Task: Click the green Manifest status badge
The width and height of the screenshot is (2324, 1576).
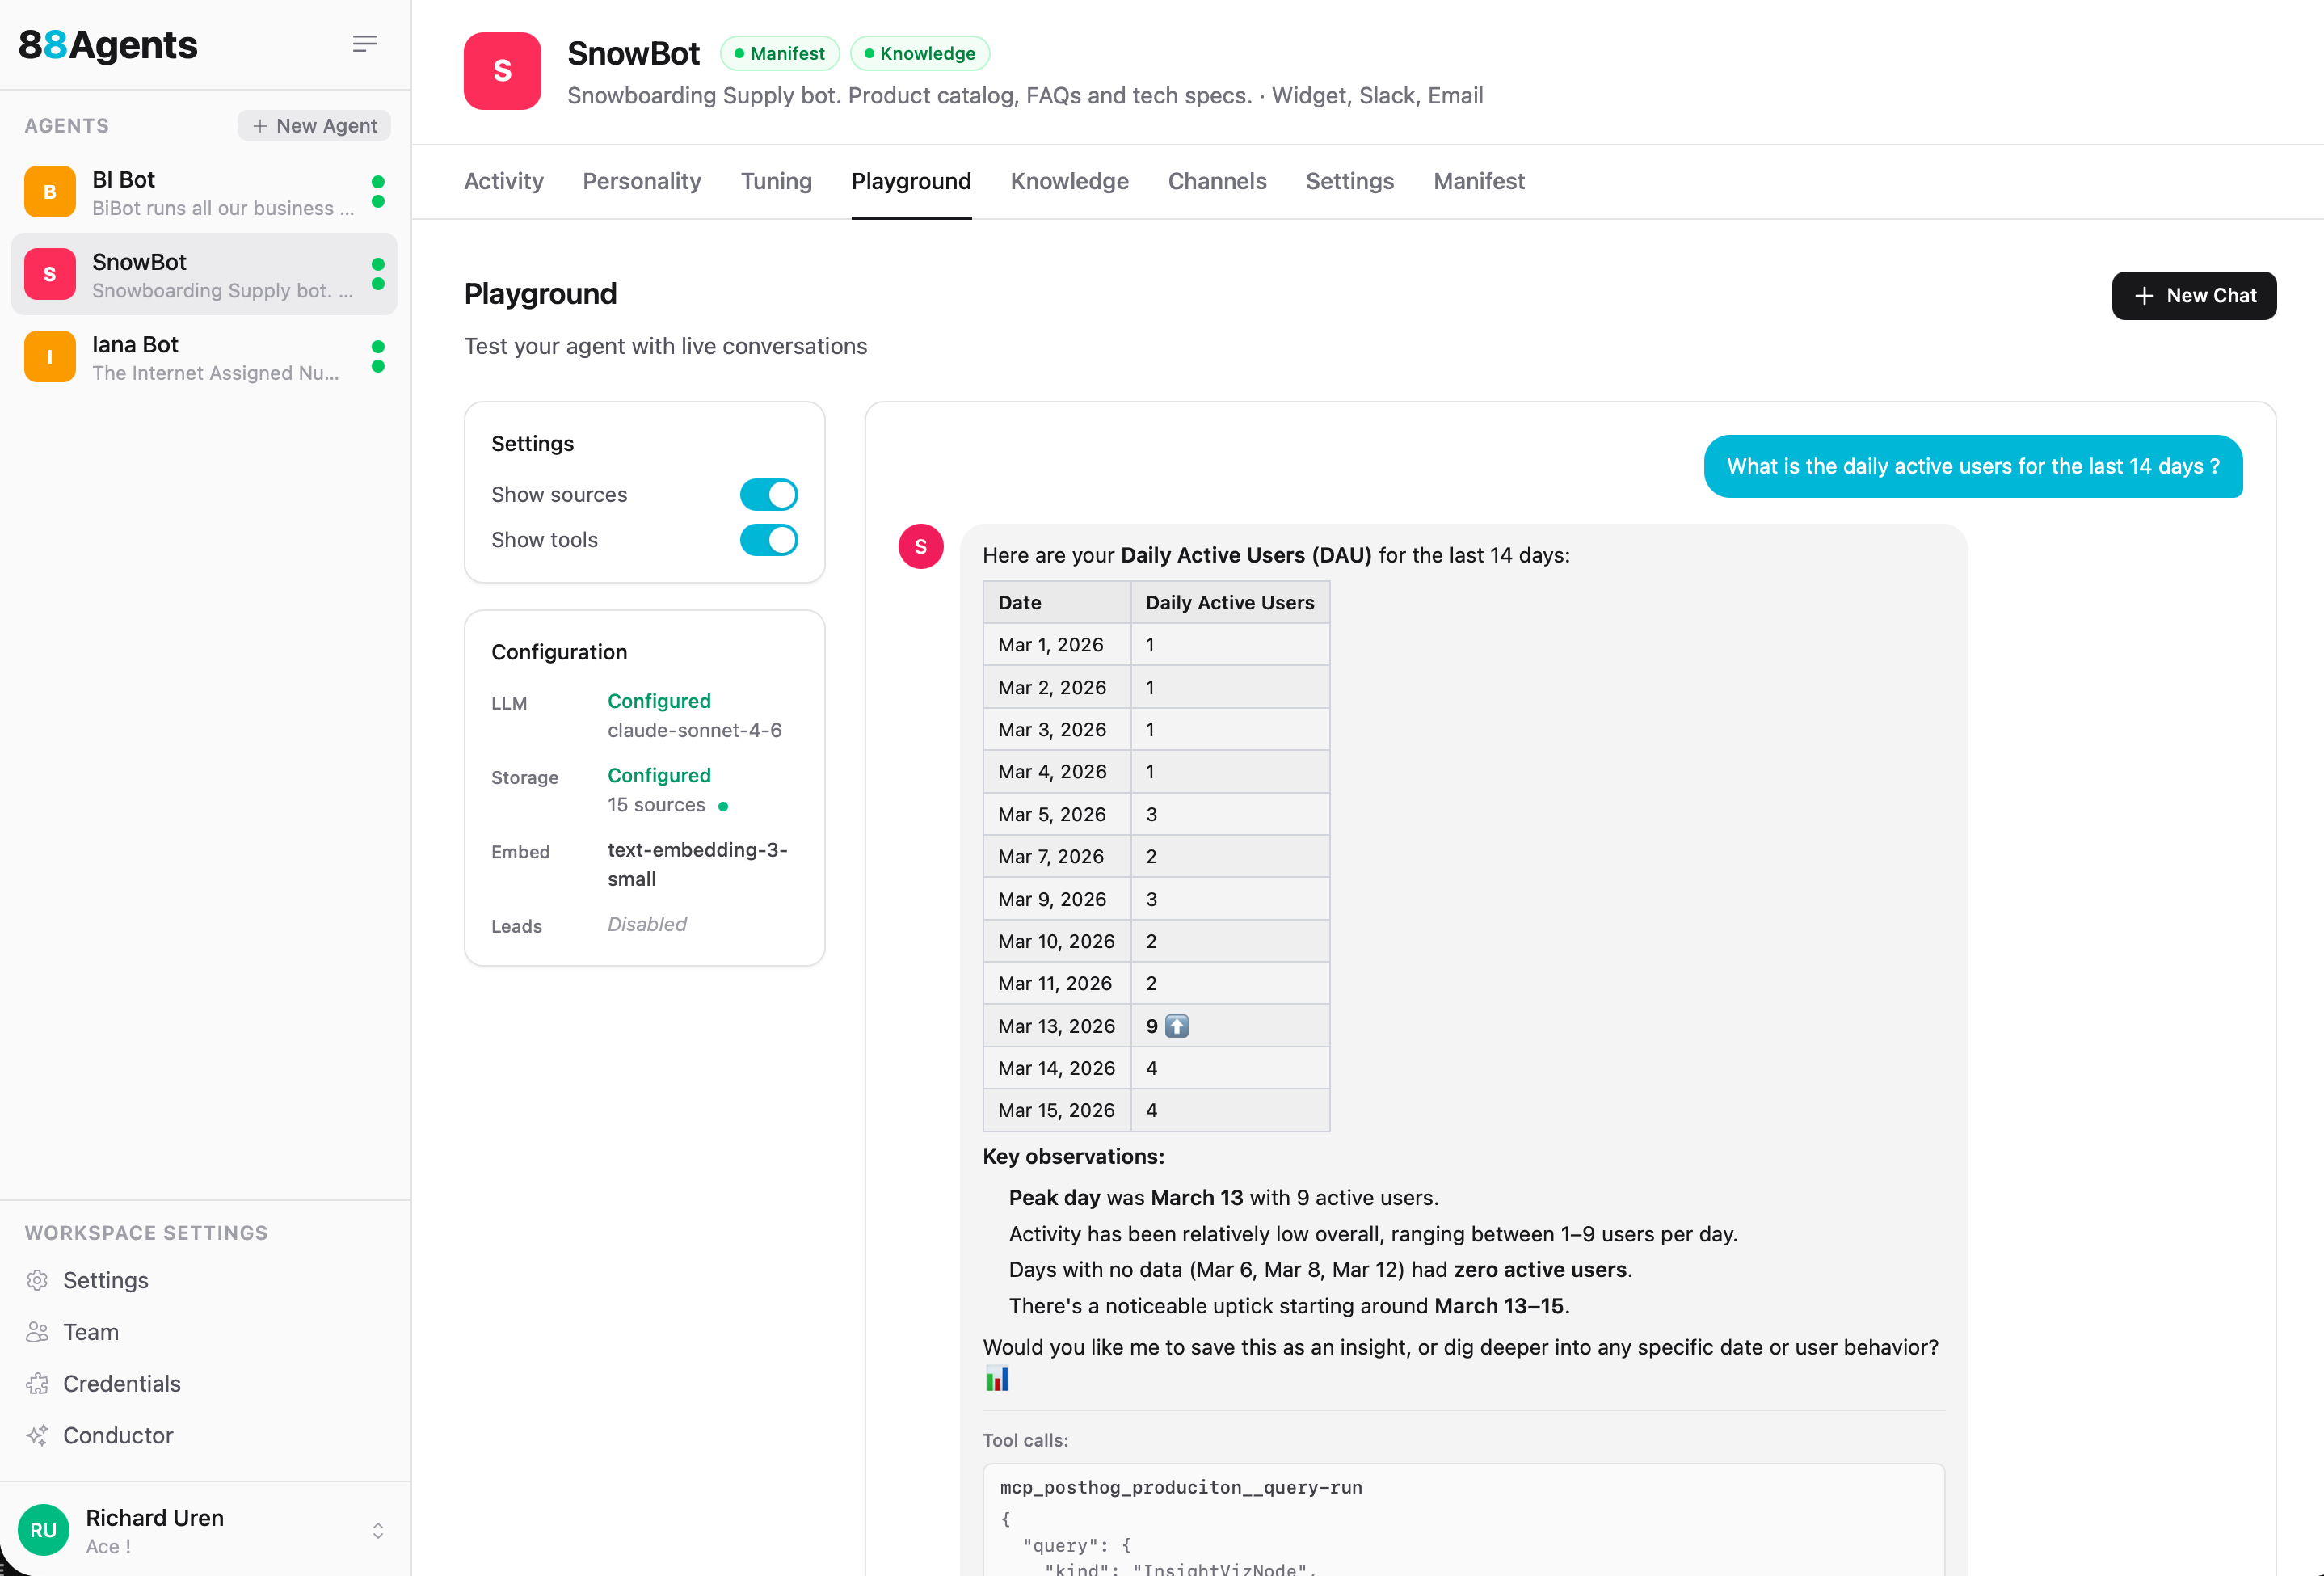Action: (x=779, y=54)
